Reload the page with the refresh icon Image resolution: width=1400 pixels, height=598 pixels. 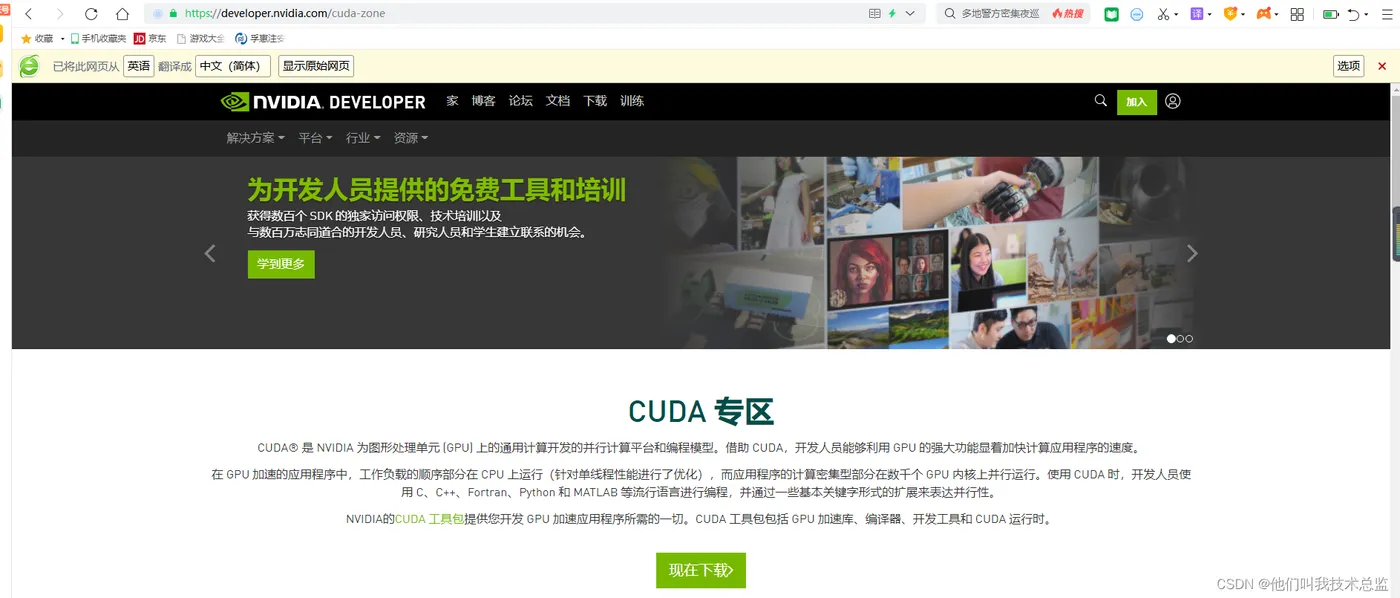[x=91, y=14]
